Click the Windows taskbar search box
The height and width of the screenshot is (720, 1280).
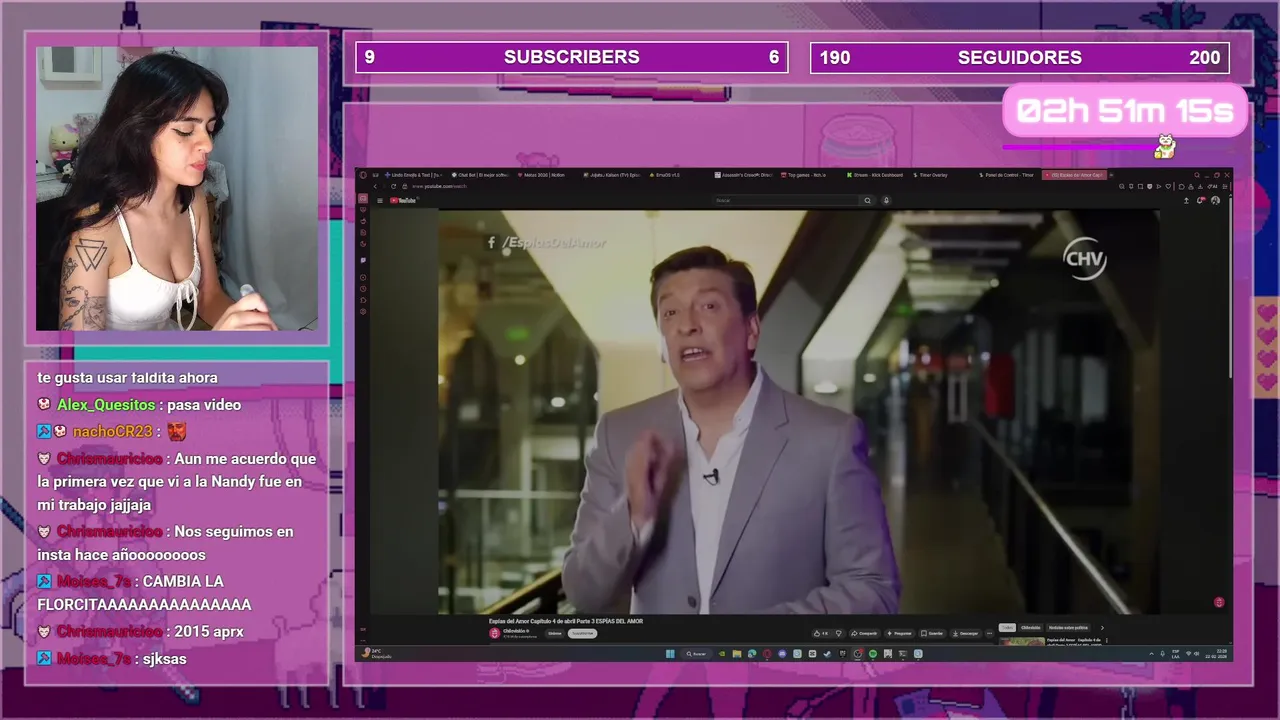696,654
